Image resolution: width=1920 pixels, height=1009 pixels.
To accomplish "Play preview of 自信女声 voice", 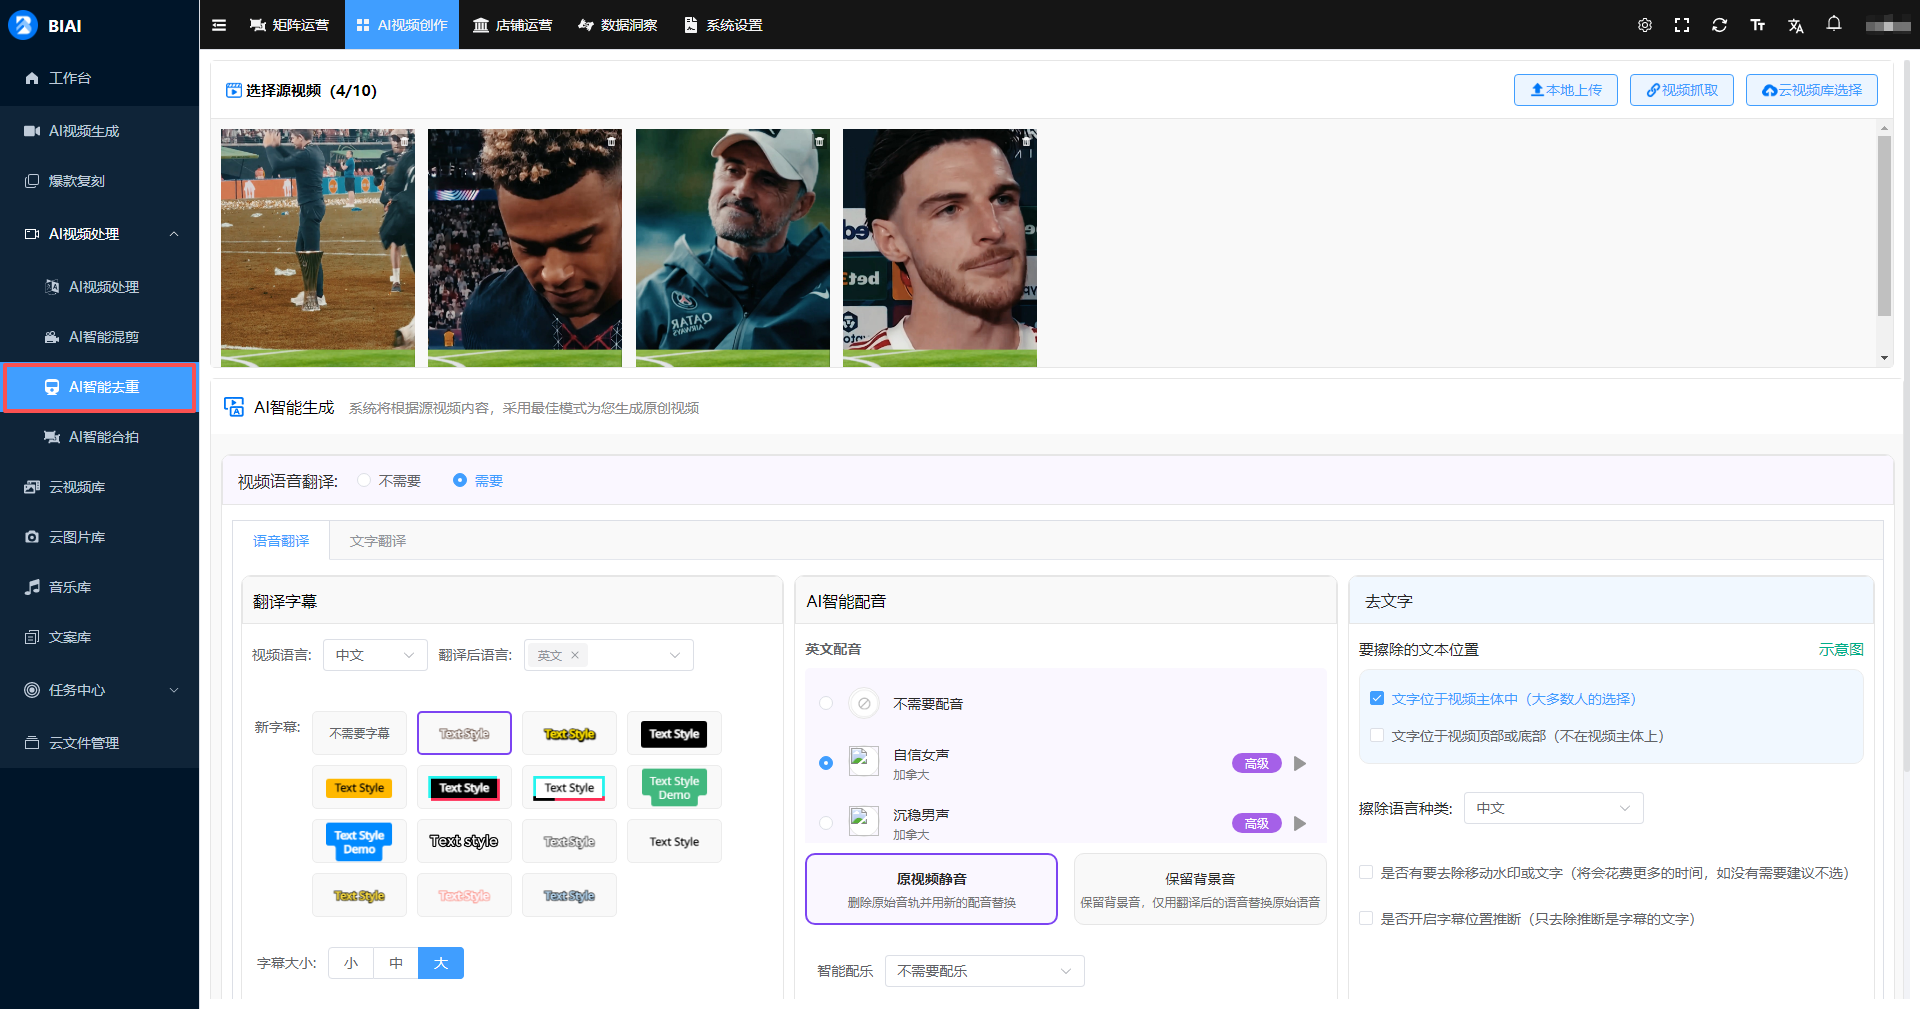I will coord(1300,764).
